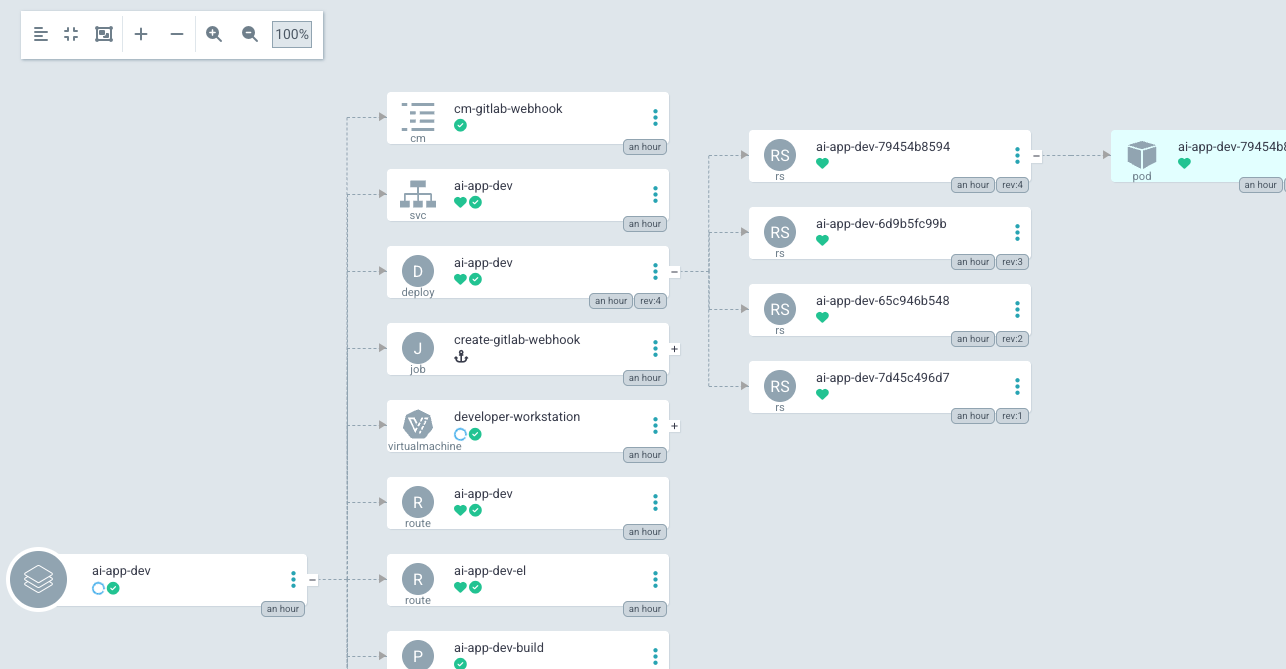Collapse the ai-app-dev deployment's replica sets

pos(674,271)
